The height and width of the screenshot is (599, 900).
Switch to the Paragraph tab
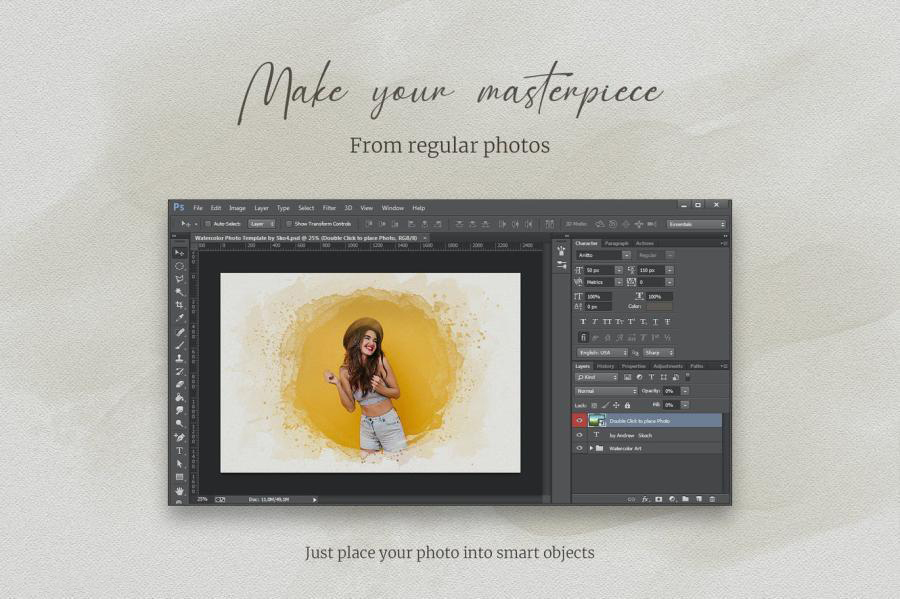[617, 243]
